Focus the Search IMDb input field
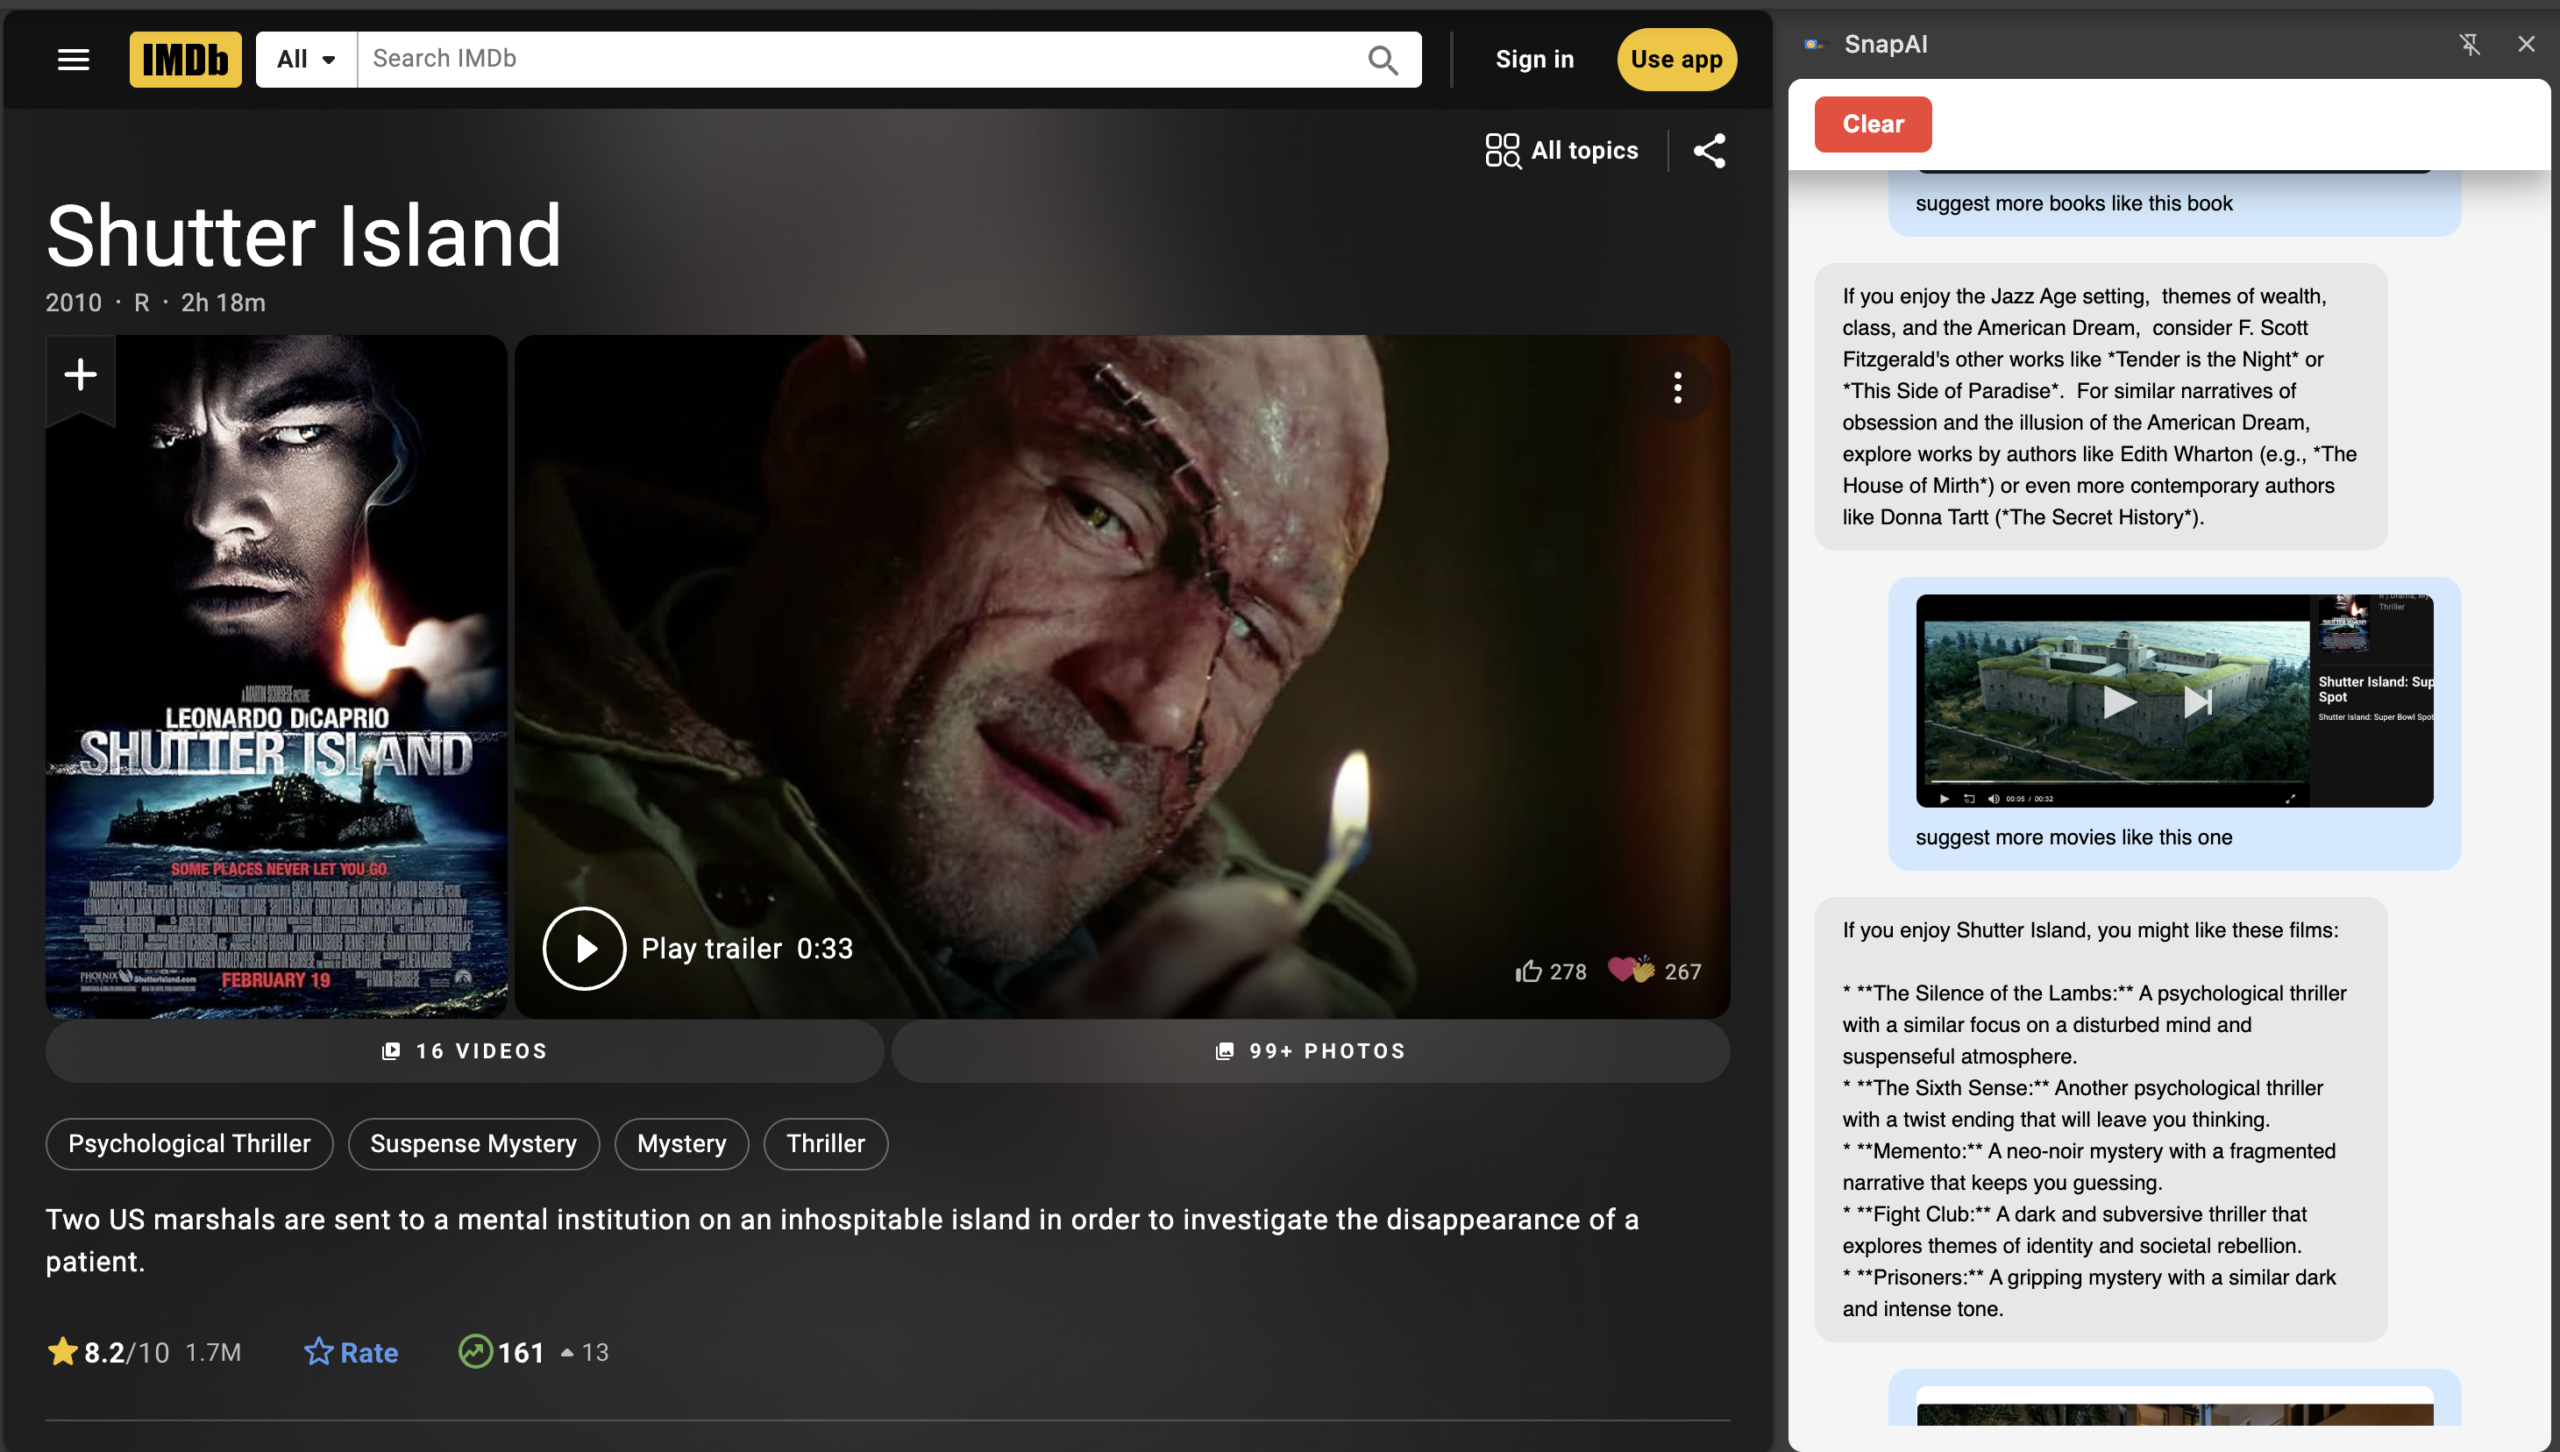The height and width of the screenshot is (1452, 2560). pos(860,59)
